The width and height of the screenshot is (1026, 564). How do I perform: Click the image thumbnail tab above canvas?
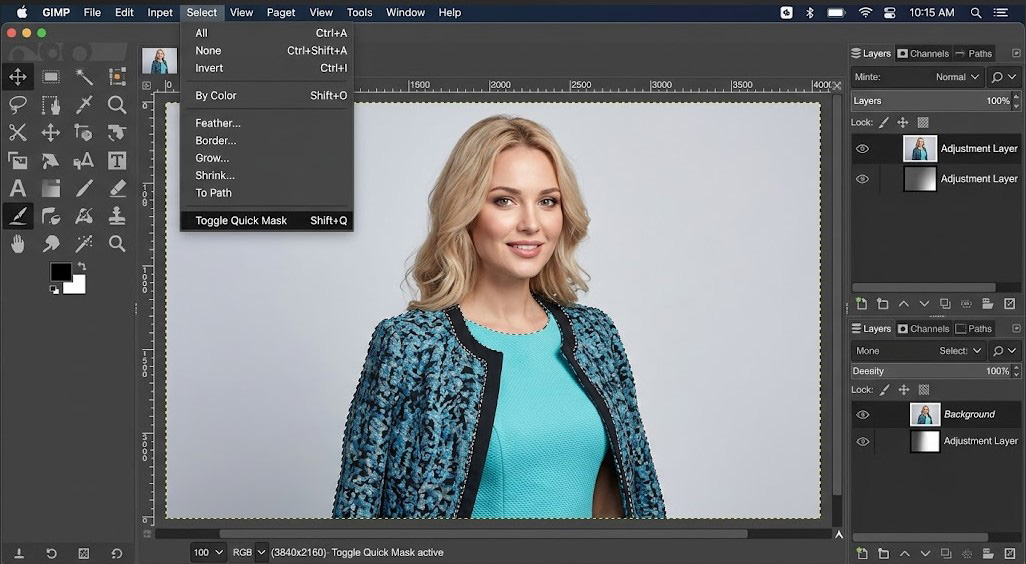pyautogui.click(x=160, y=61)
